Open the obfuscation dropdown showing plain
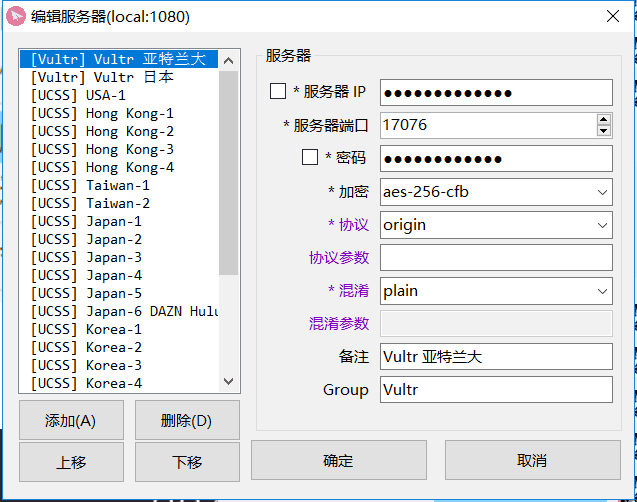This screenshot has width=637, height=502. click(x=496, y=291)
